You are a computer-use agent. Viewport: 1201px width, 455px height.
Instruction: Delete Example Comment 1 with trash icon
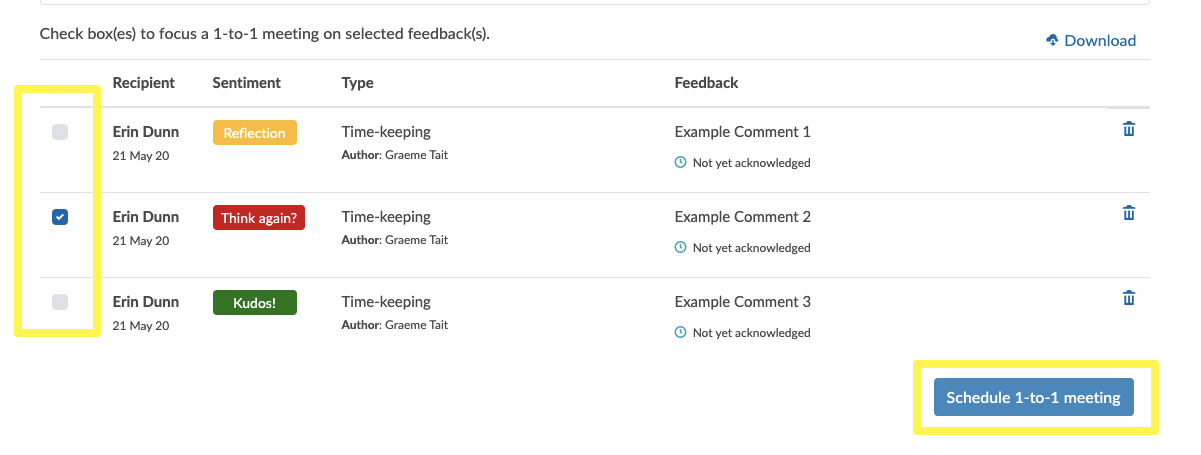tap(1129, 129)
